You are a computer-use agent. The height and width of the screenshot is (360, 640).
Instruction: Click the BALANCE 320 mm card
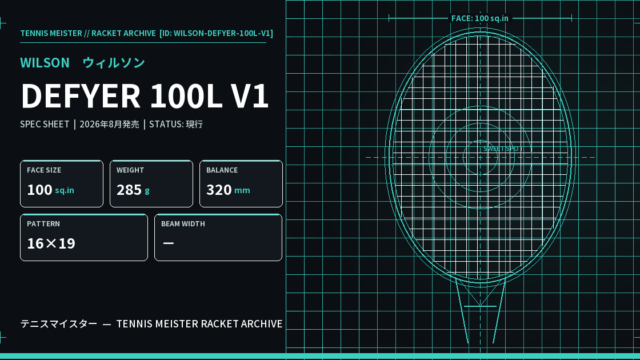coord(241,184)
